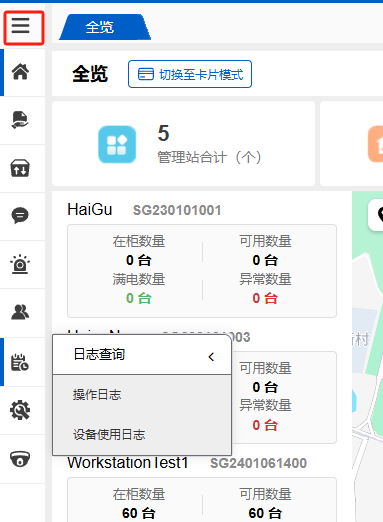Image resolution: width=383 pixels, height=522 pixels.
Task: Open the cabinet exchange sidebar icon
Action: click(x=20, y=168)
